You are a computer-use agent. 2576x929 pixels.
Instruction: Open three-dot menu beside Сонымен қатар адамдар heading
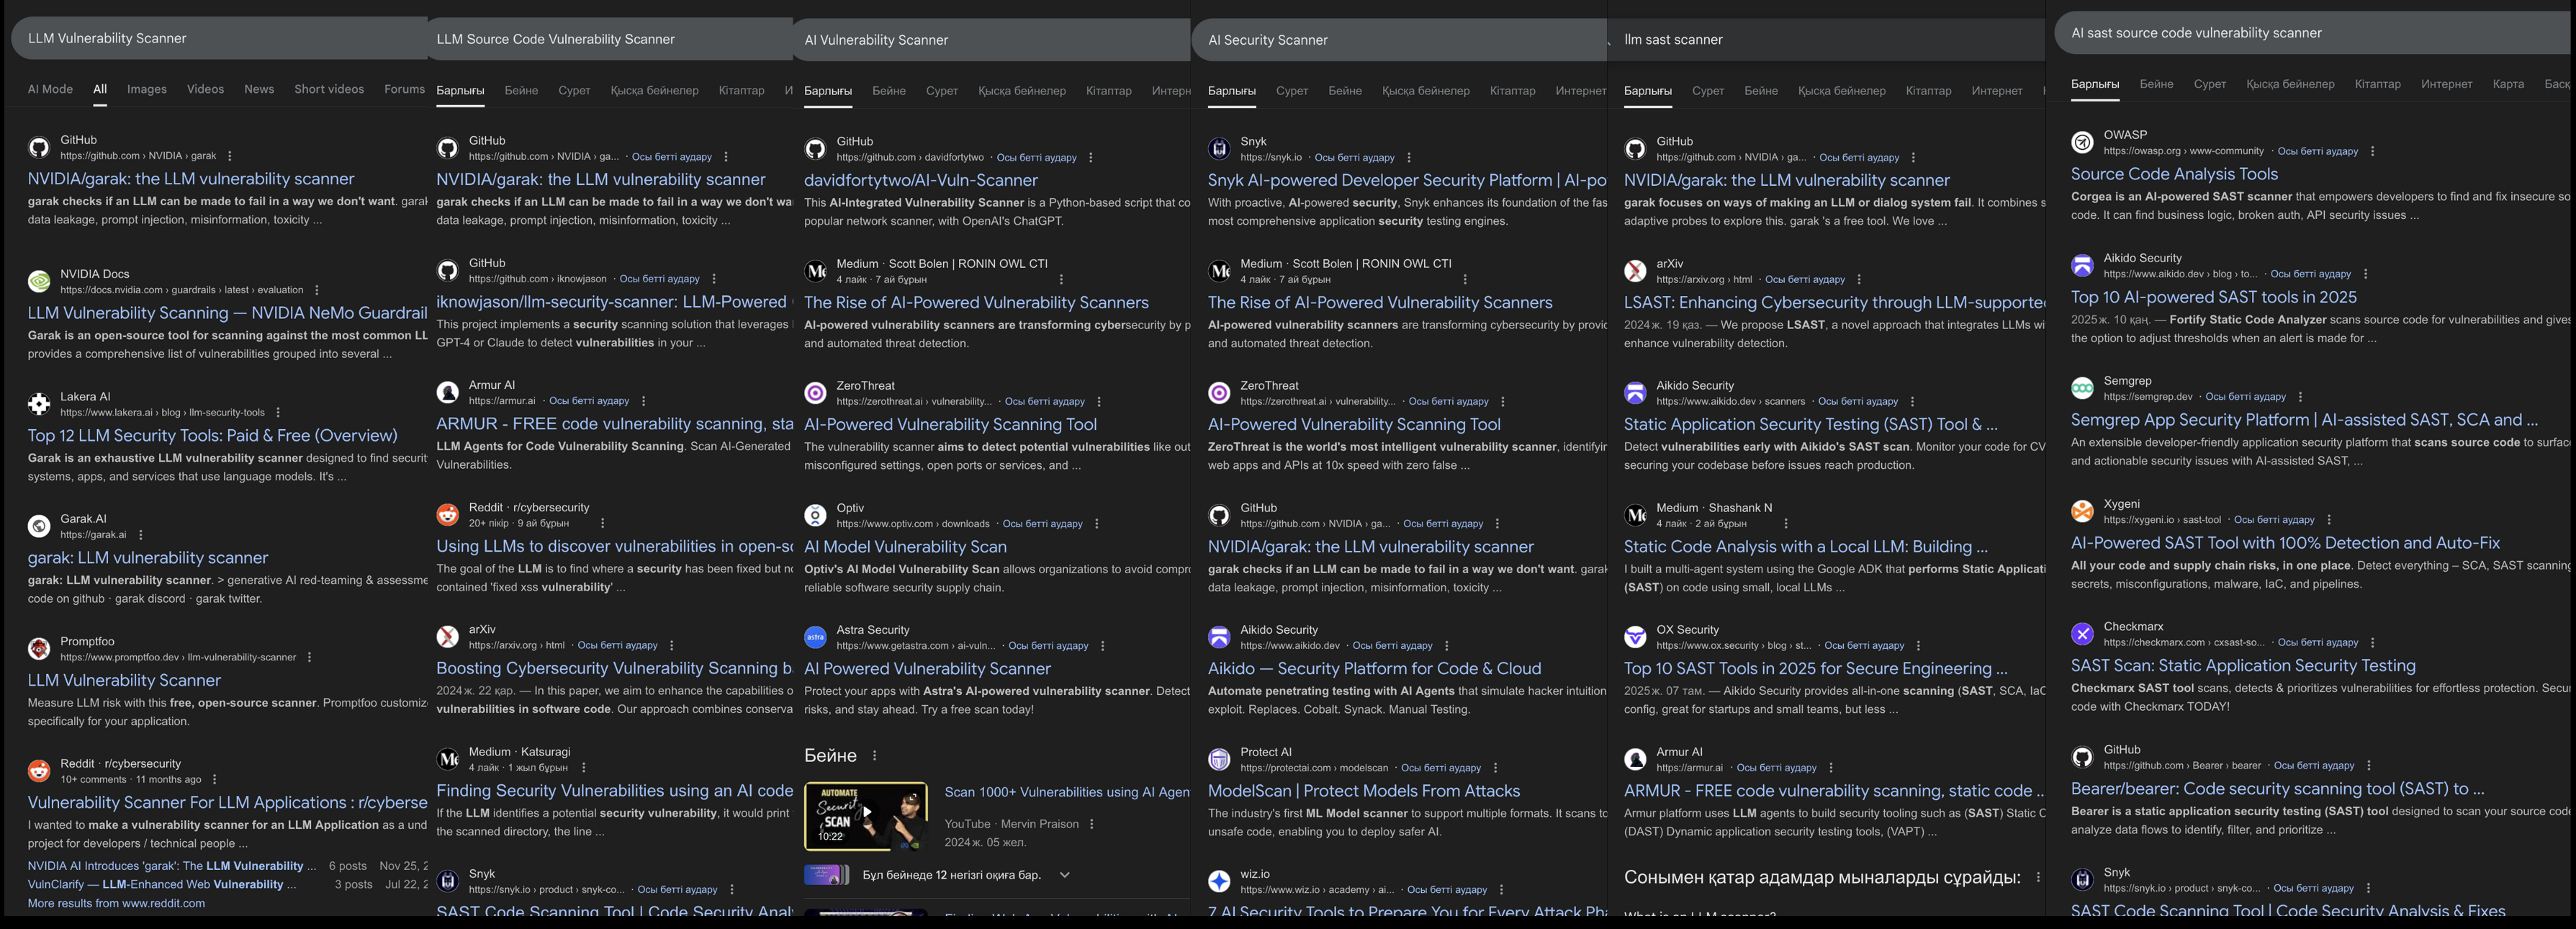[2038, 877]
